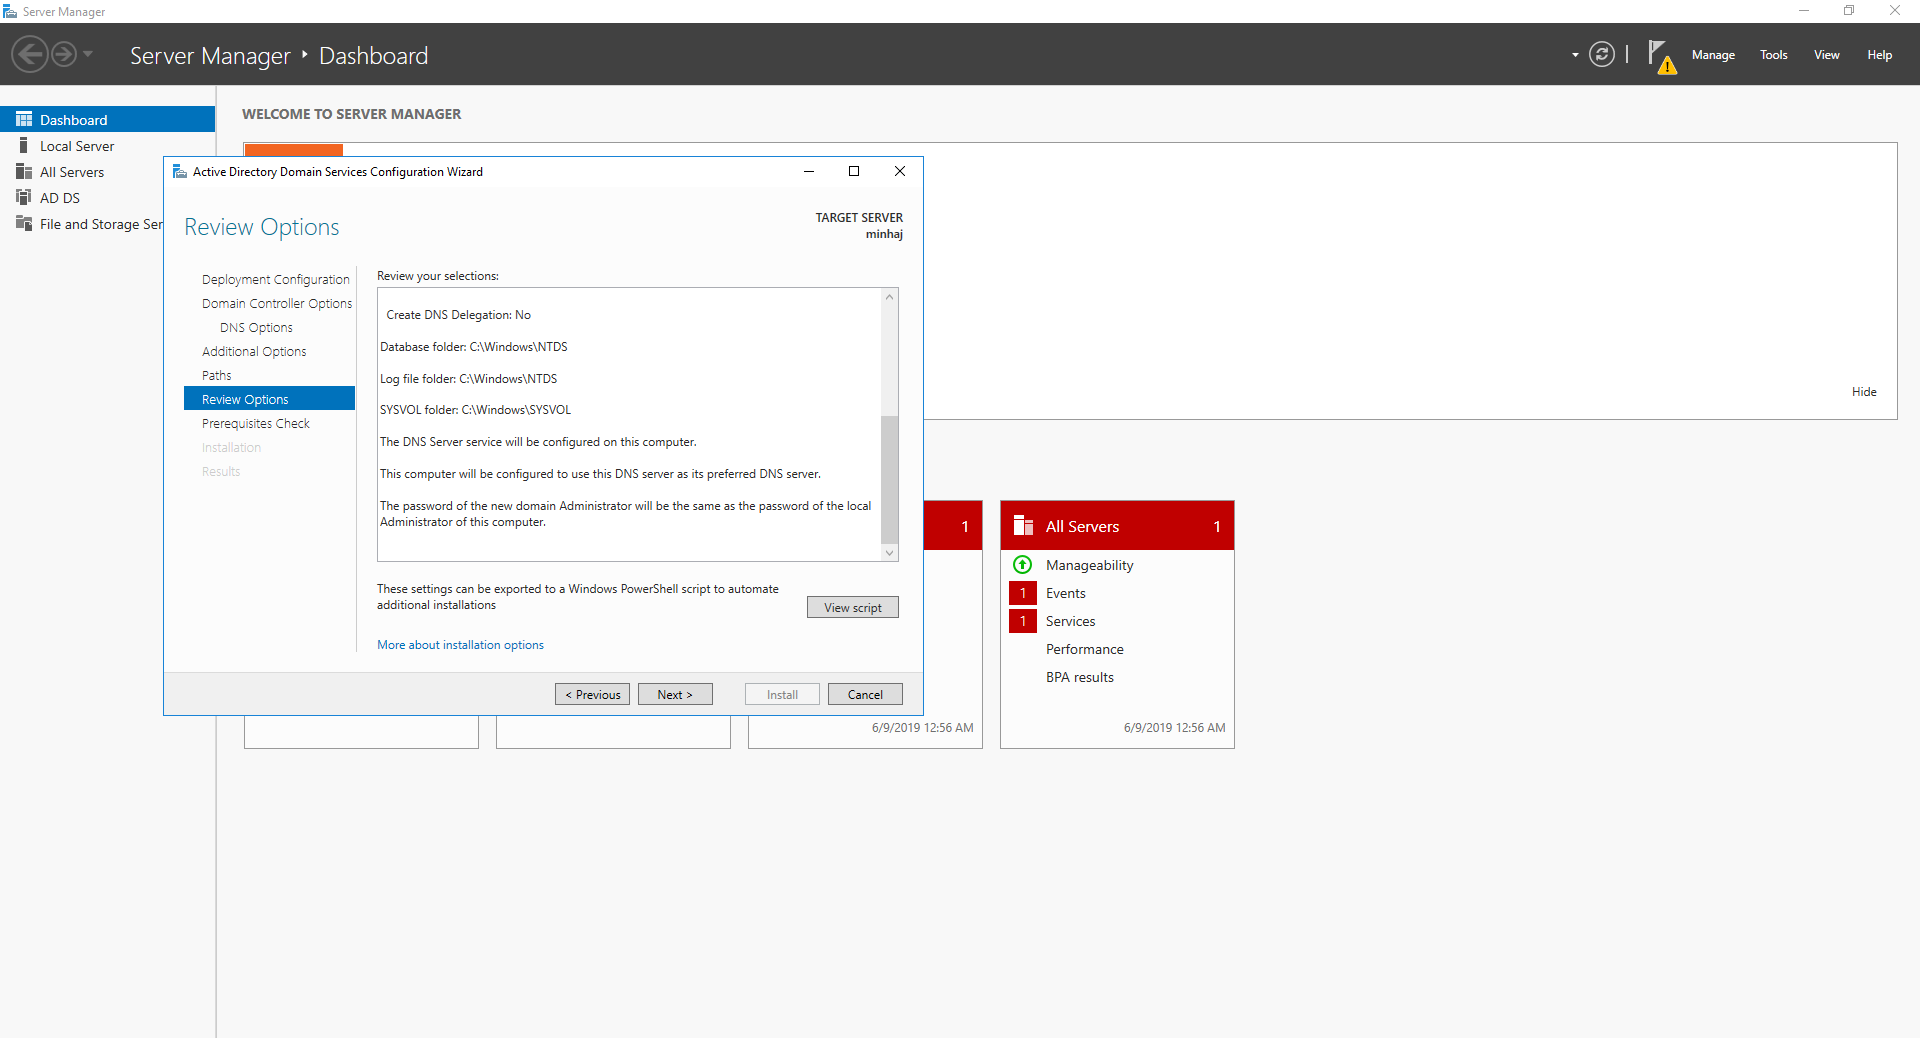The height and width of the screenshot is (1038, 1920).
Task: Click the green Manageability status icon
Action: (1022, 565)
